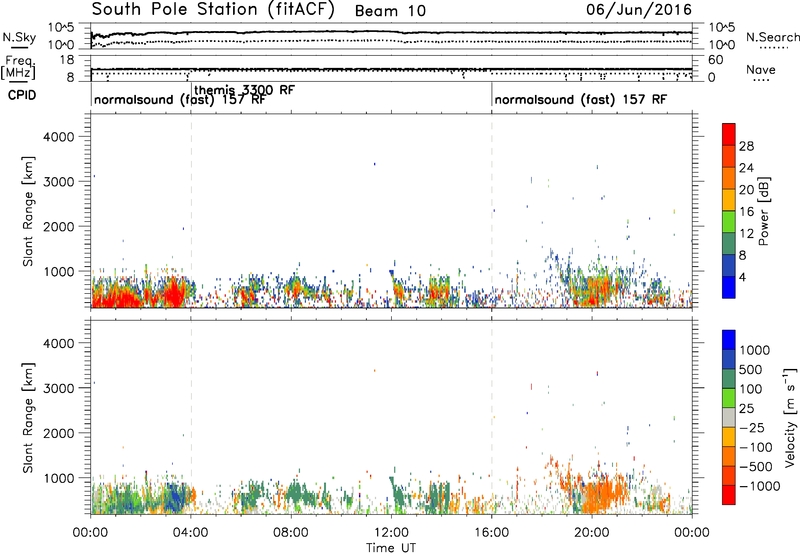Click the "-25" velocity colorbar label
The image size is (800, 554).
pos(752,427)
